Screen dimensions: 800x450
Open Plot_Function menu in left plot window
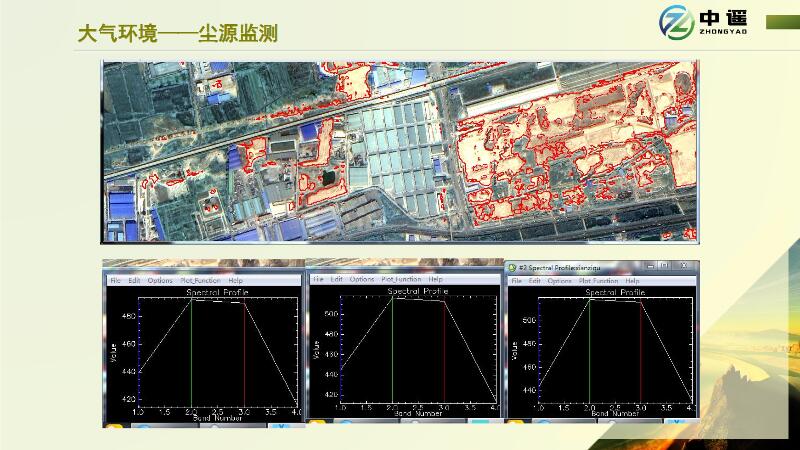[x=200, y=281]
